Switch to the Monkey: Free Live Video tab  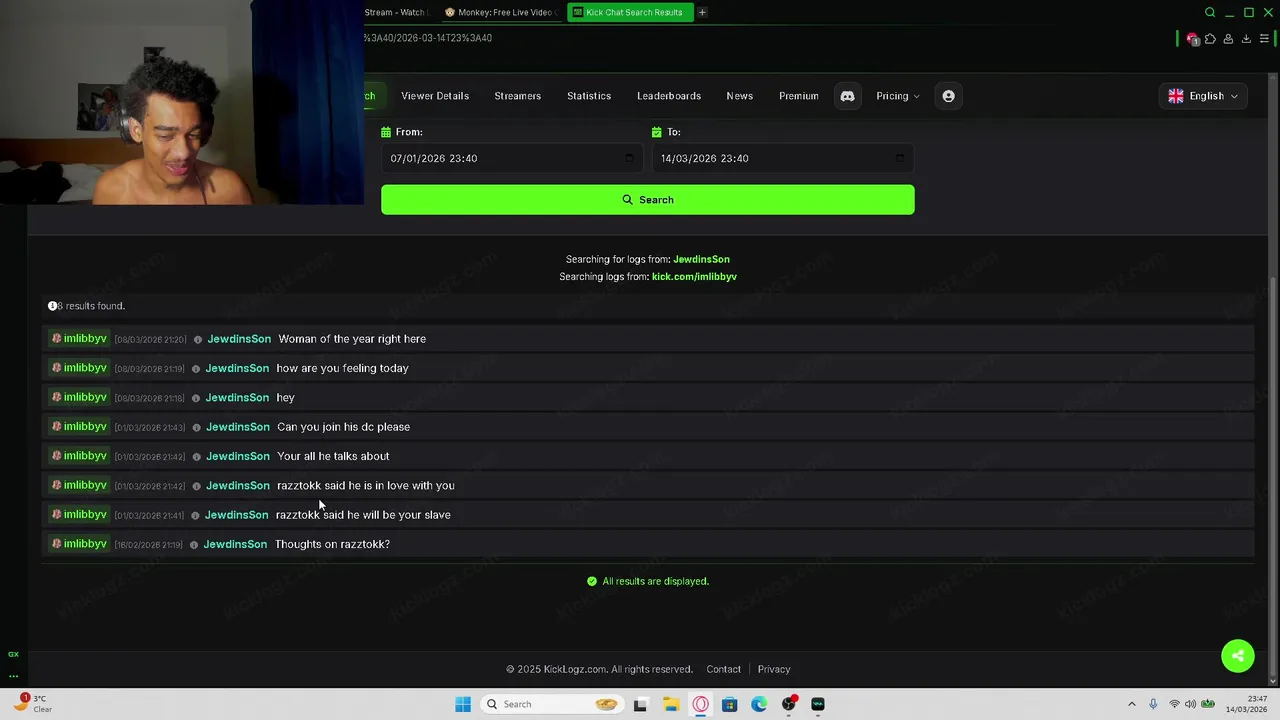tap(500, 12)
